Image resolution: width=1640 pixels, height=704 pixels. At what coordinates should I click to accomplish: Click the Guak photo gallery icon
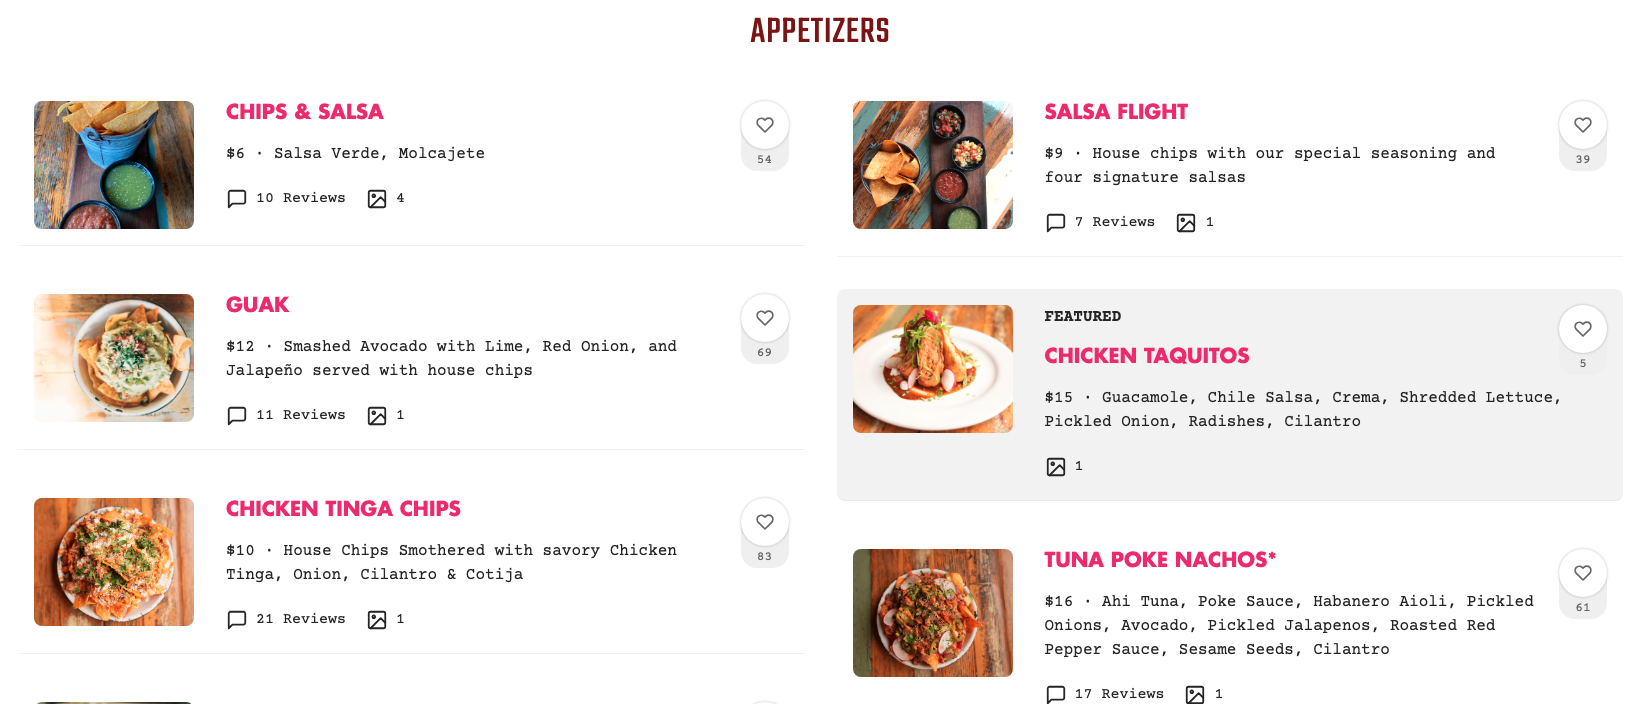point(377,416)
